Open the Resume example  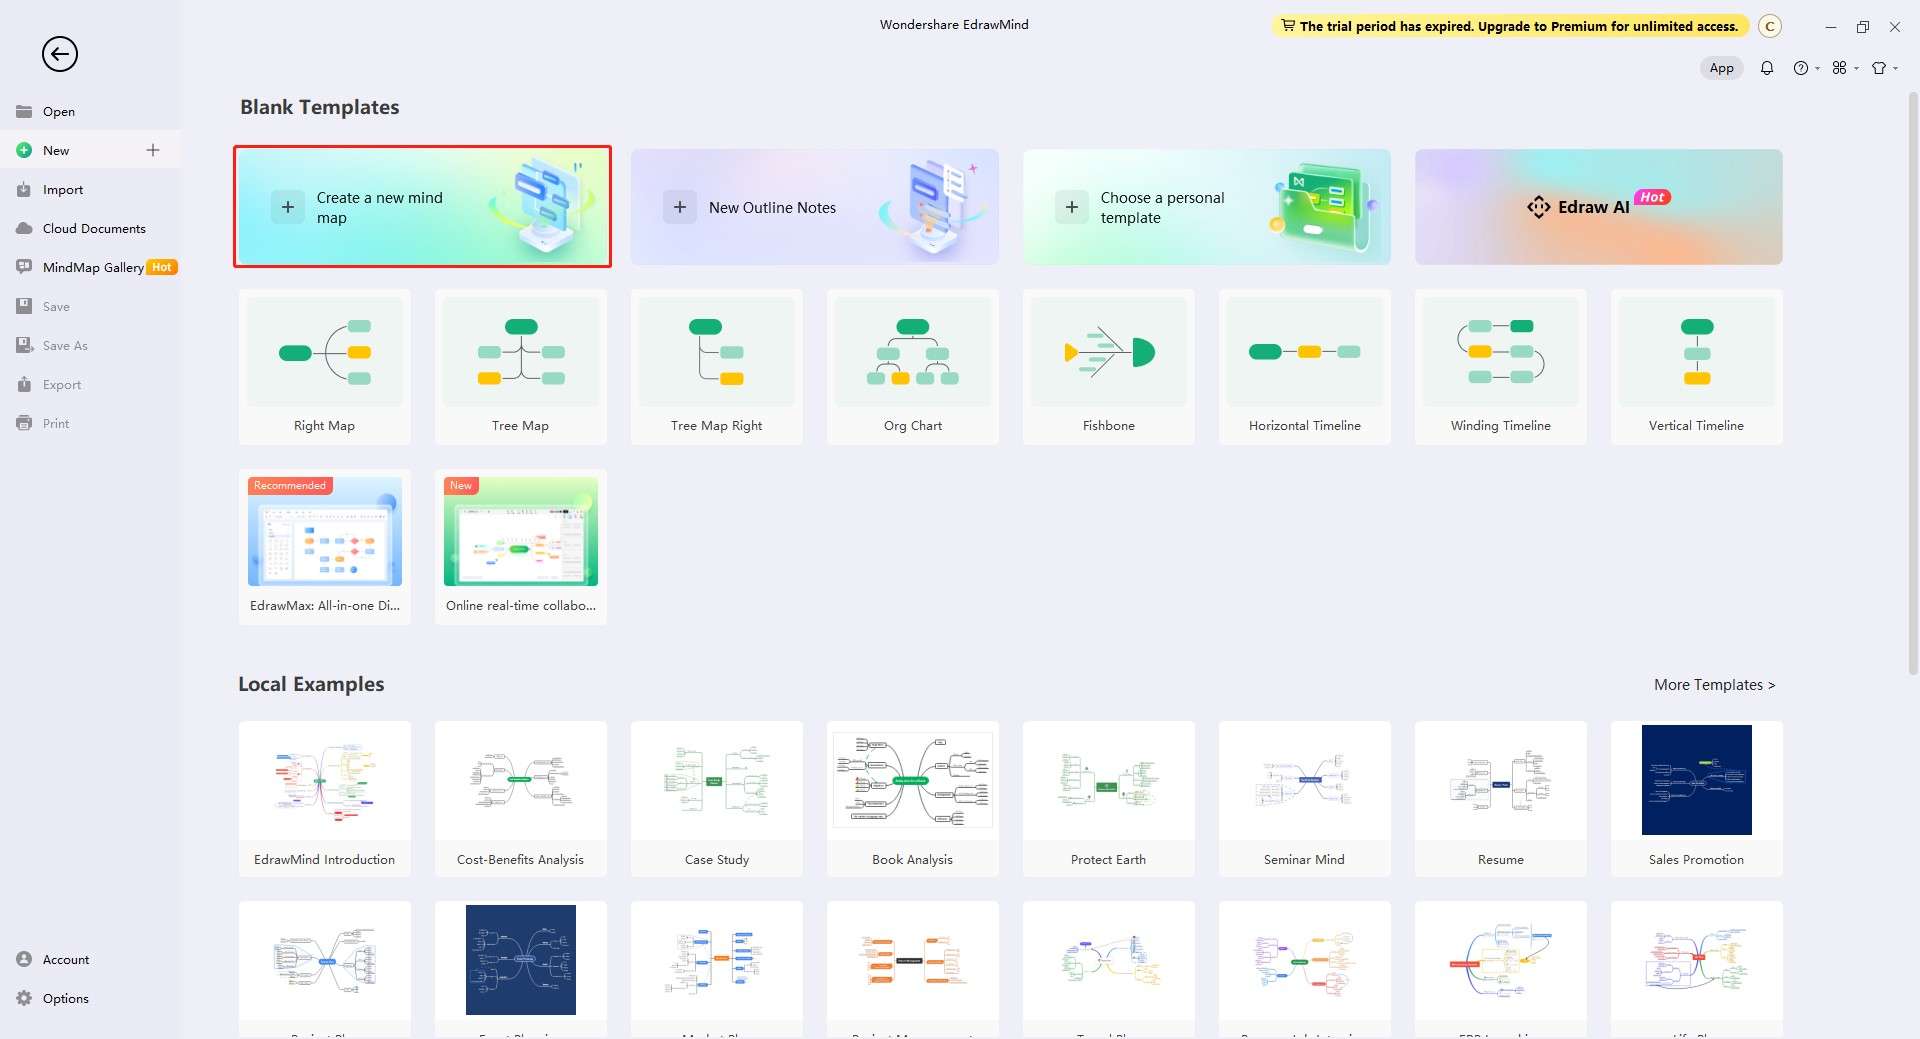(1500, 799)
